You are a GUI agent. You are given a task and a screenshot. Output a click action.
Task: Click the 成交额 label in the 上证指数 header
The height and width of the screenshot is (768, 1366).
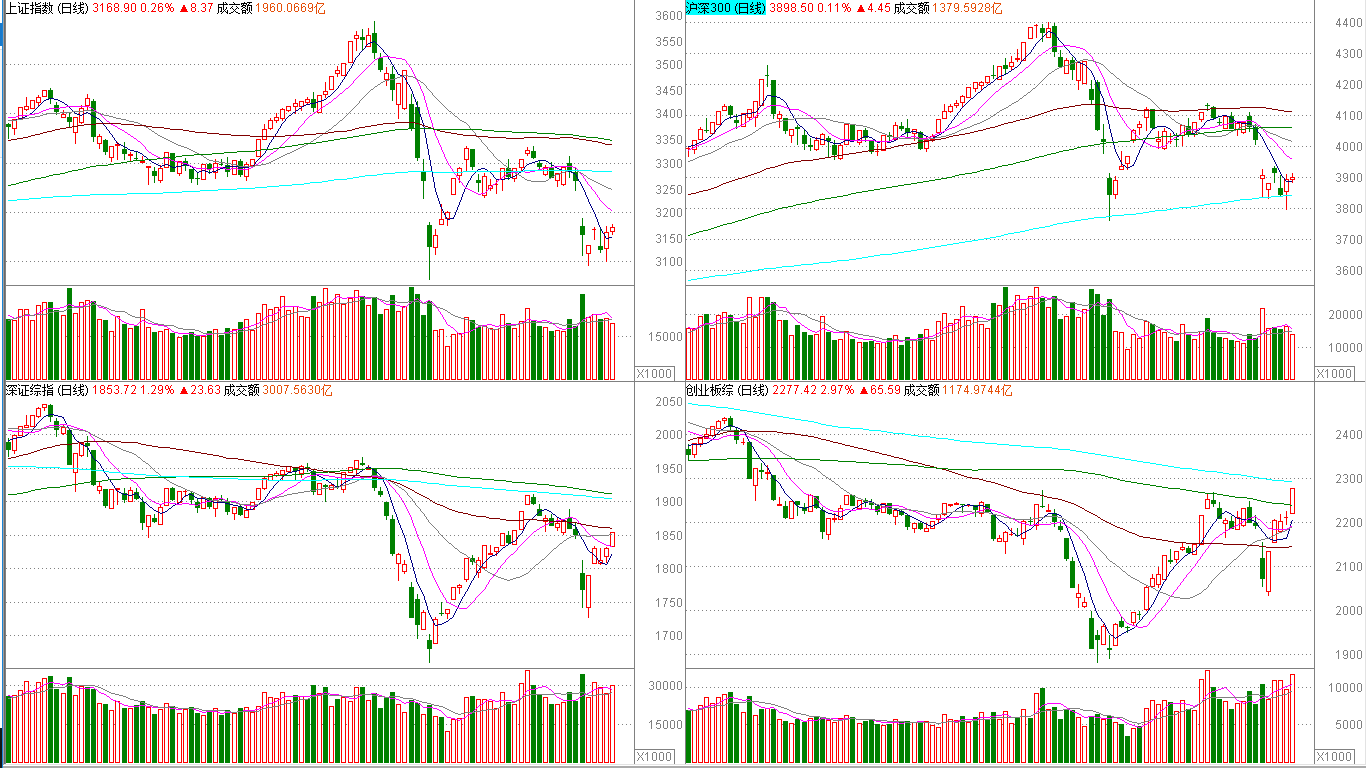(235, 8)
